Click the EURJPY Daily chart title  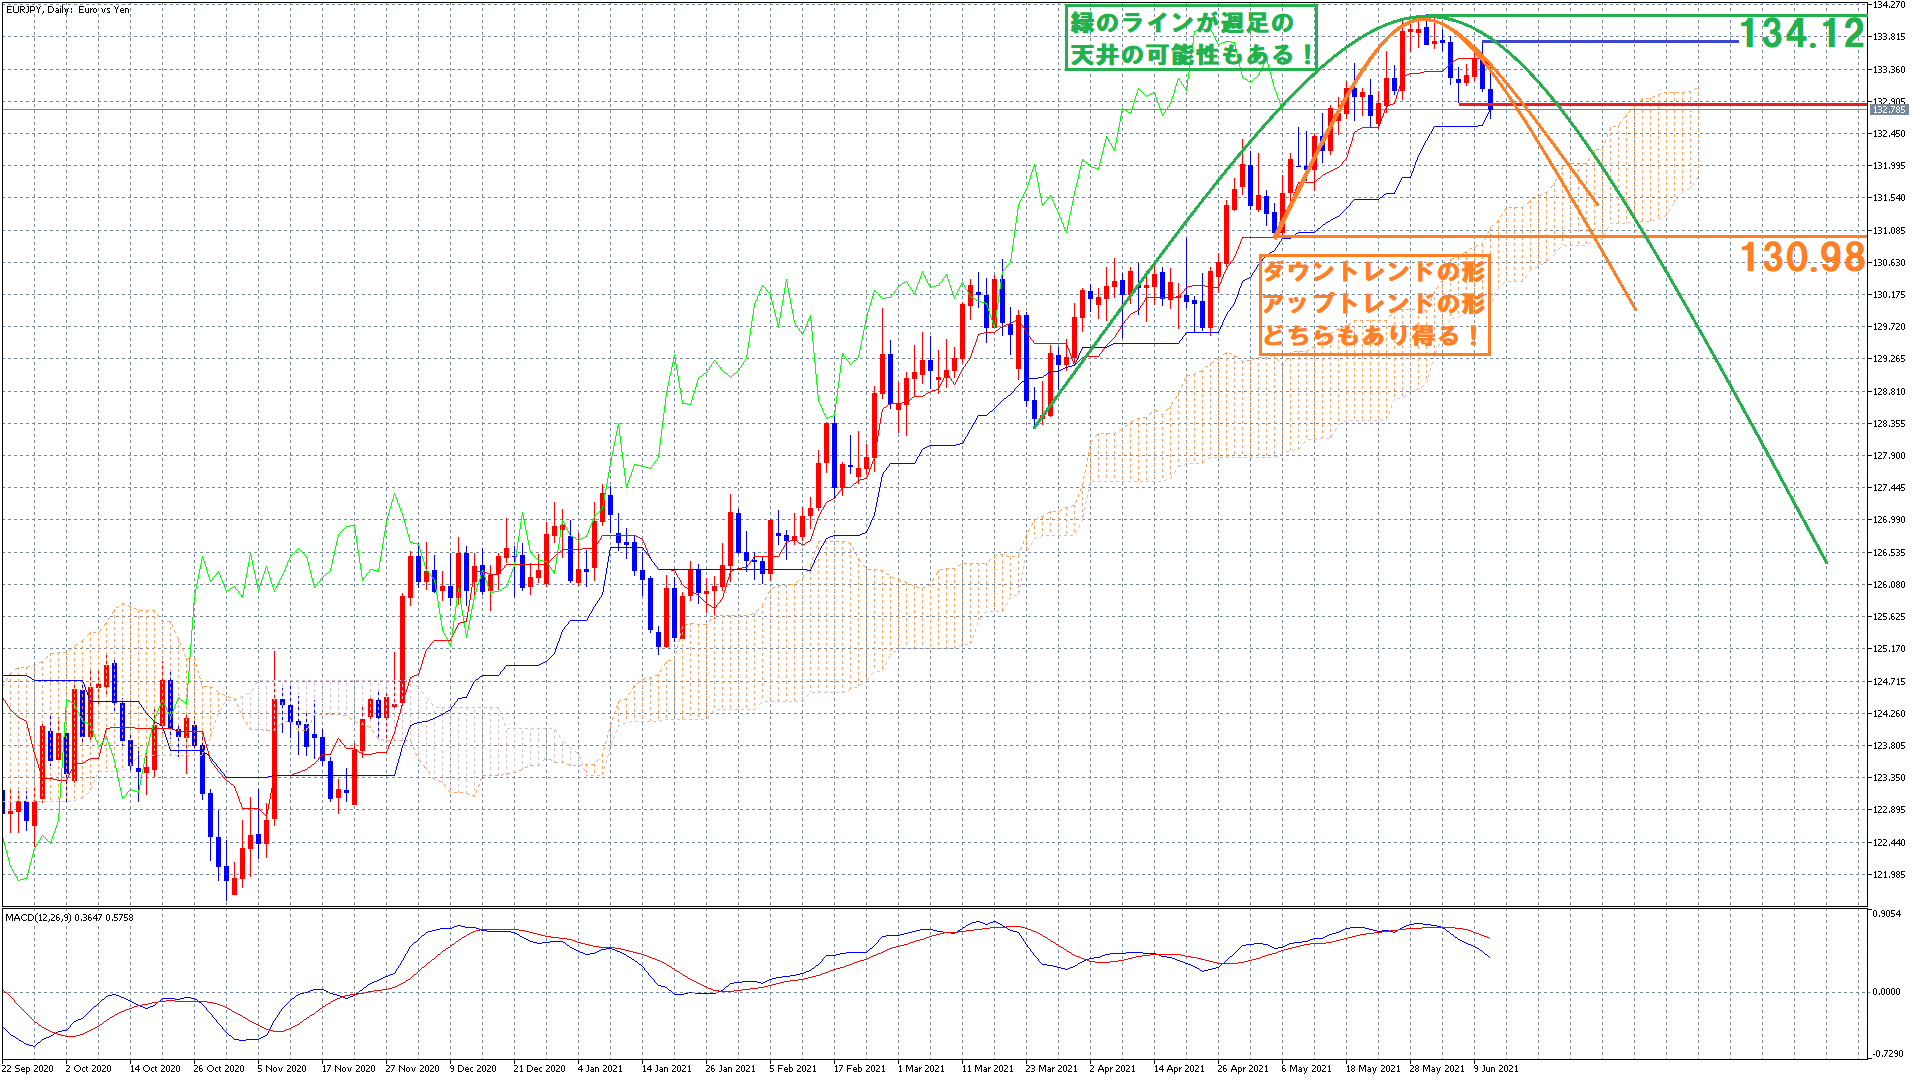coord(66,10)
